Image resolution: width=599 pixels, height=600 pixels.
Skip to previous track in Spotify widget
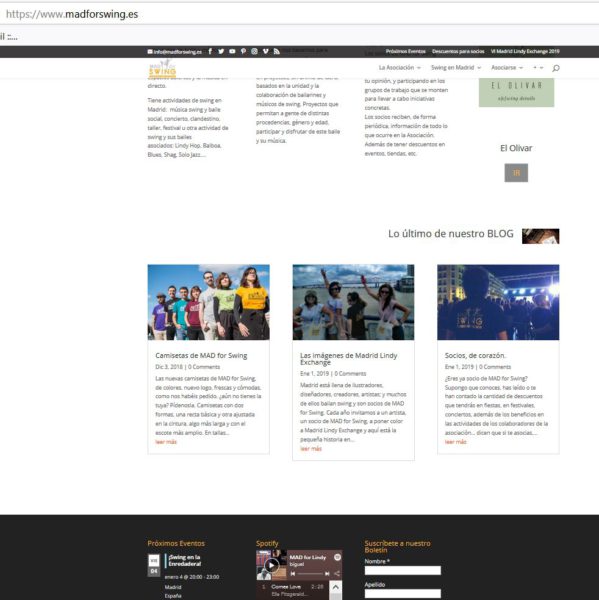(x=293, y=573)
